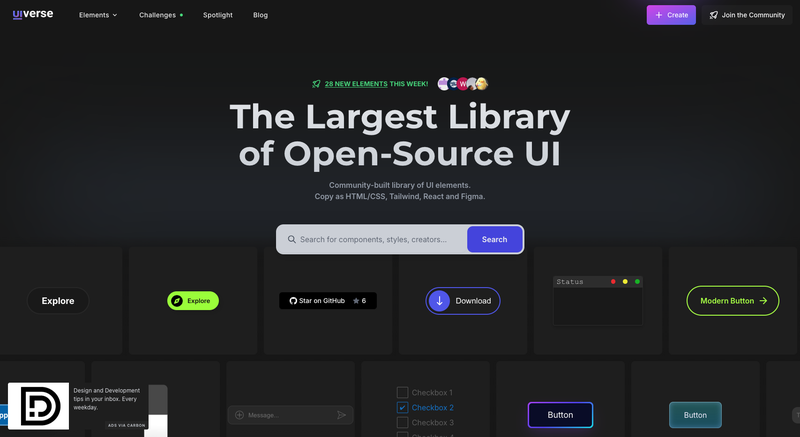Click the red dot in Status window
Screen dimensions: 800x437
613,281
